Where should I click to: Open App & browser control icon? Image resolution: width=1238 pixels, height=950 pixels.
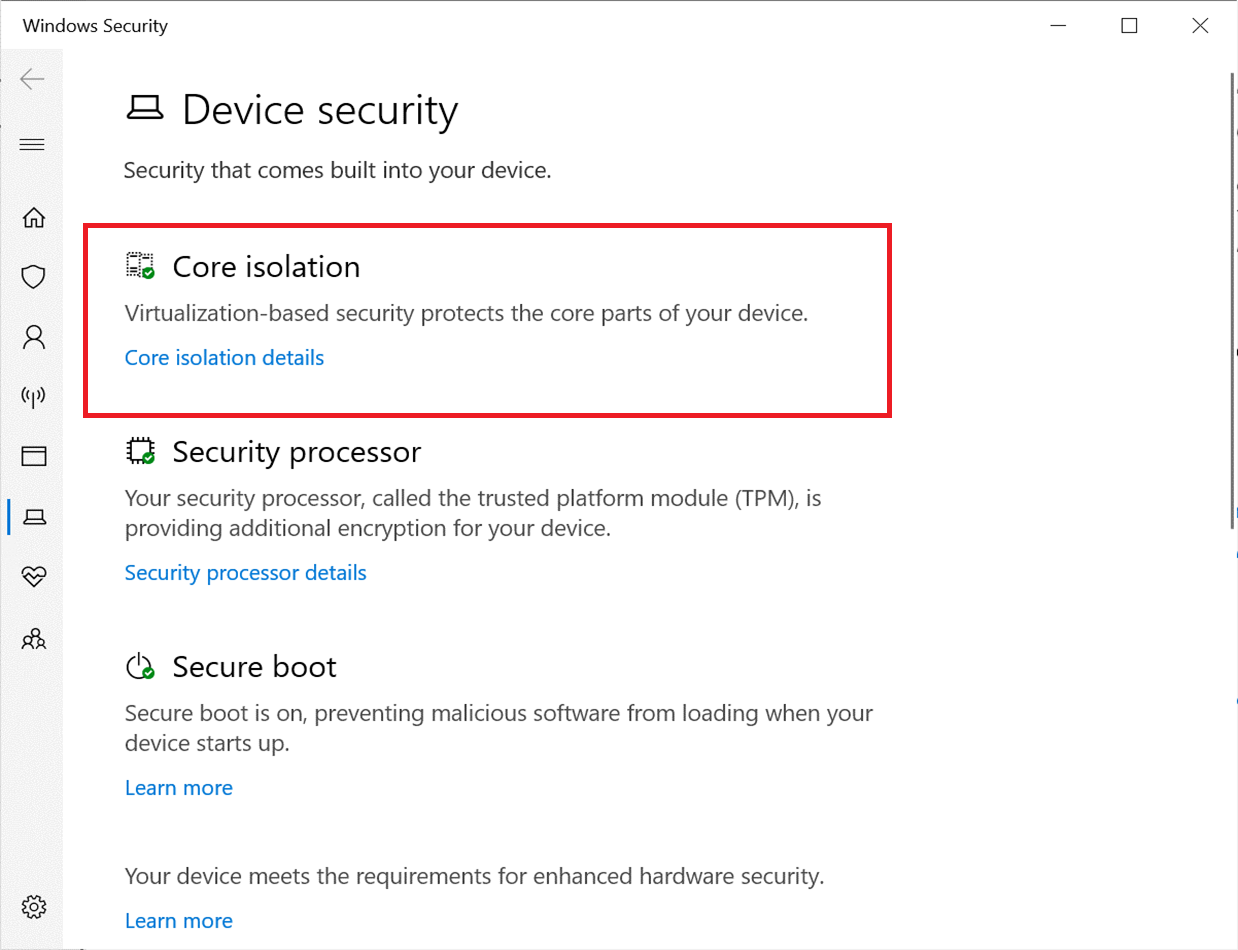(34, 457)
